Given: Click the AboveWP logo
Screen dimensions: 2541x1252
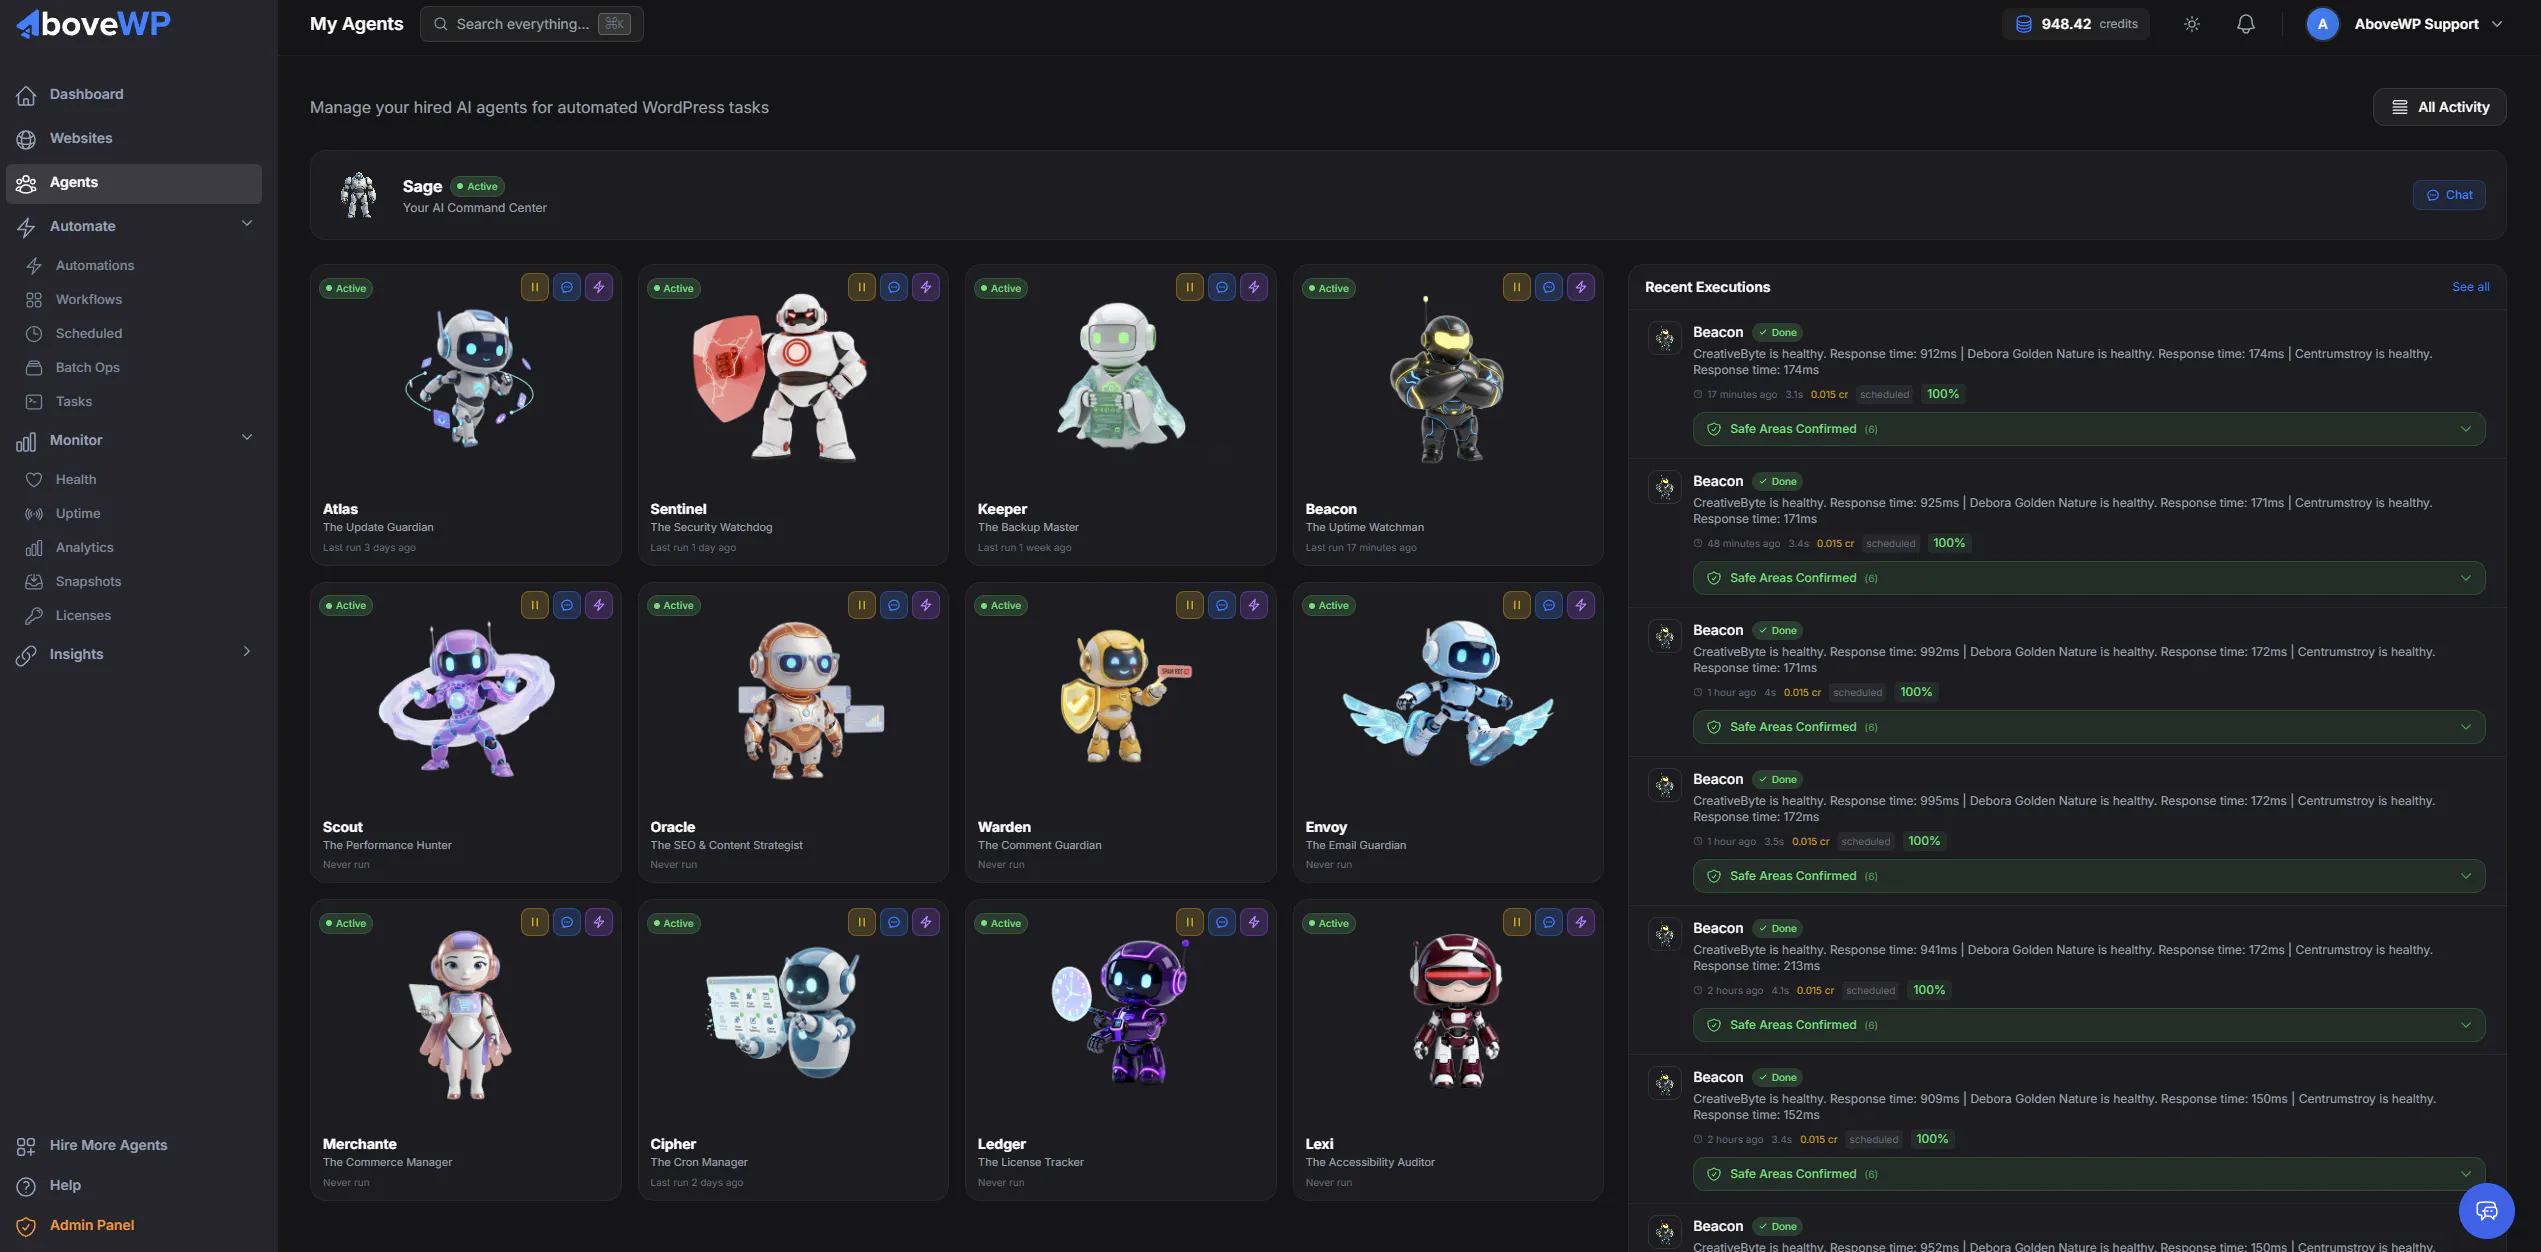Looking at the screenshot, I should pyautogui.click(x=93, y=24).
